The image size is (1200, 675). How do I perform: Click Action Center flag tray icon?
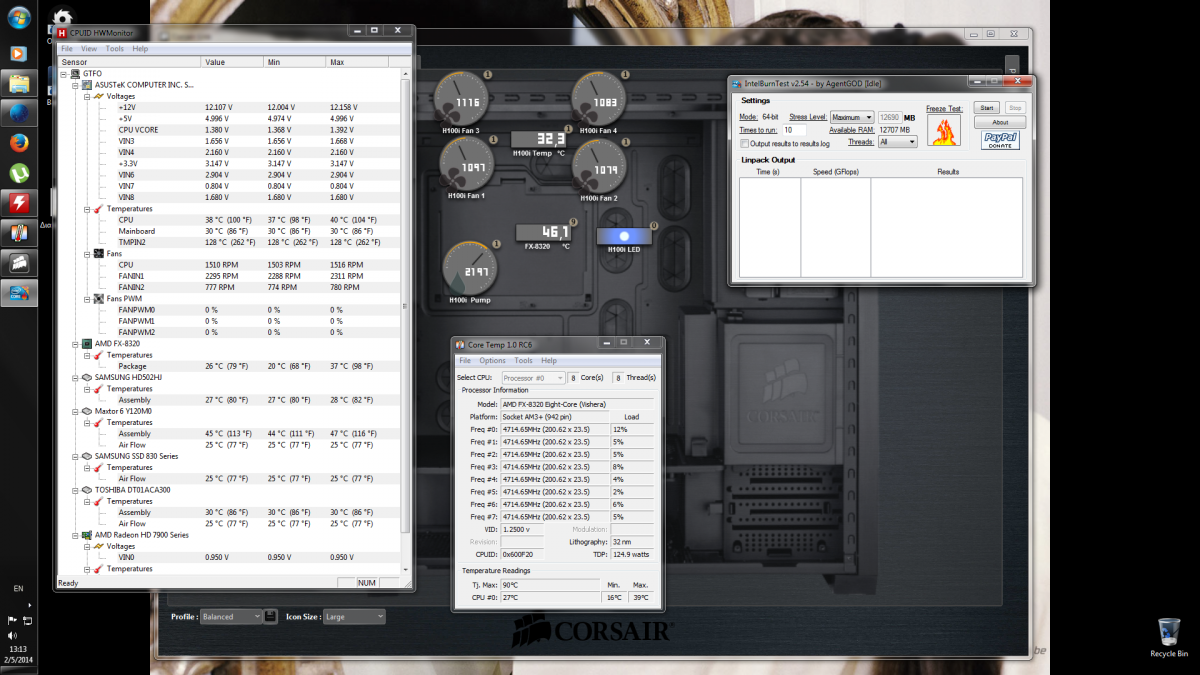tap(12, 620)
